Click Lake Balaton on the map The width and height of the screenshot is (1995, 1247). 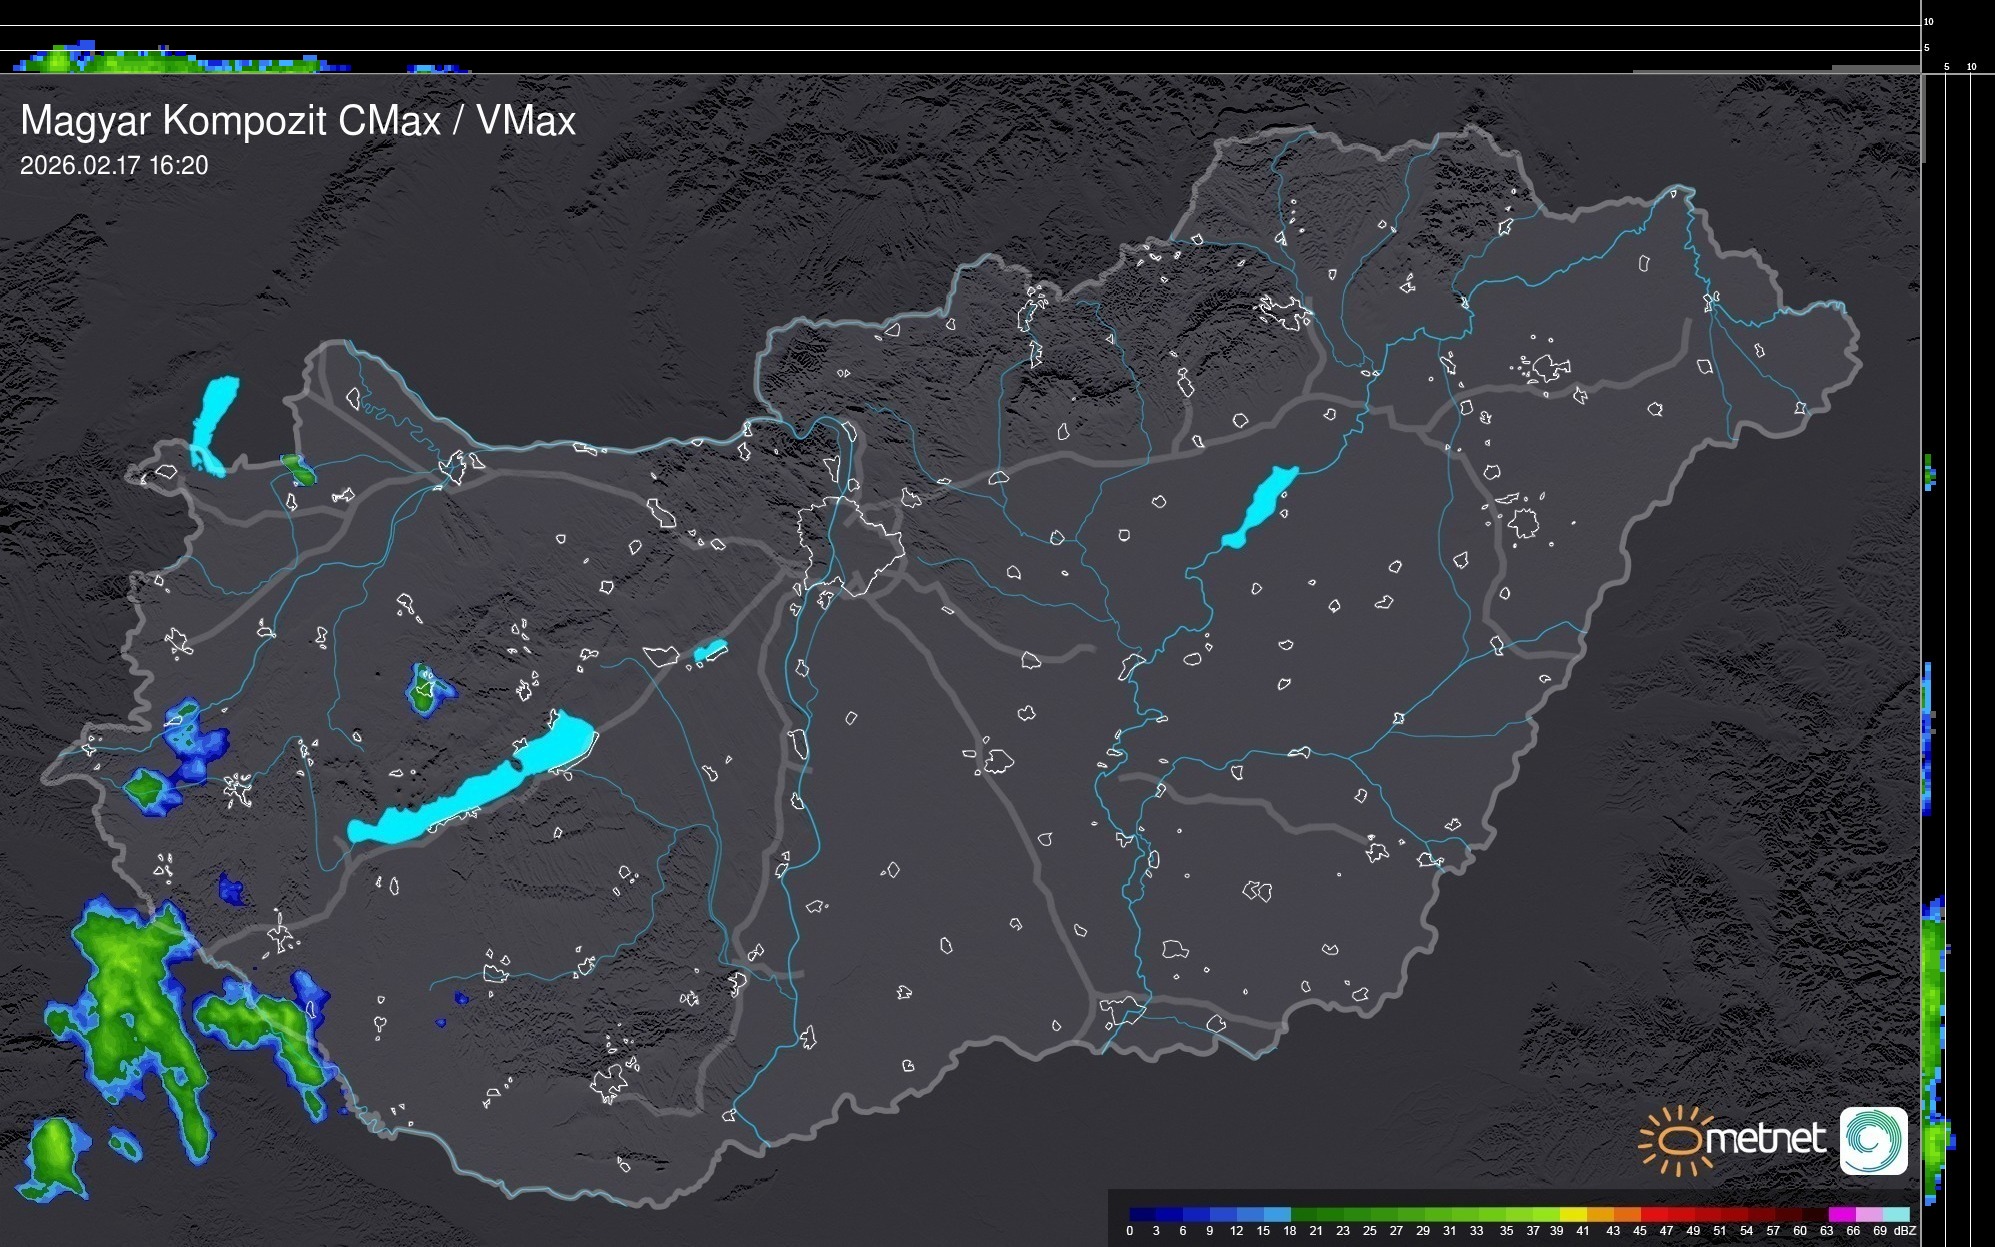point(470,790)
